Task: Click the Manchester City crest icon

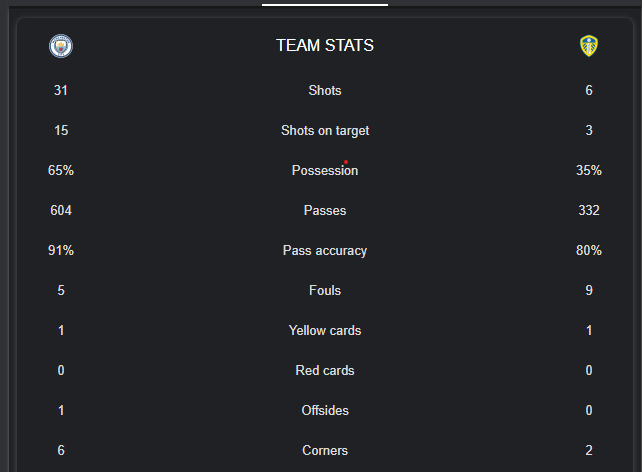Action: point(61,46)
